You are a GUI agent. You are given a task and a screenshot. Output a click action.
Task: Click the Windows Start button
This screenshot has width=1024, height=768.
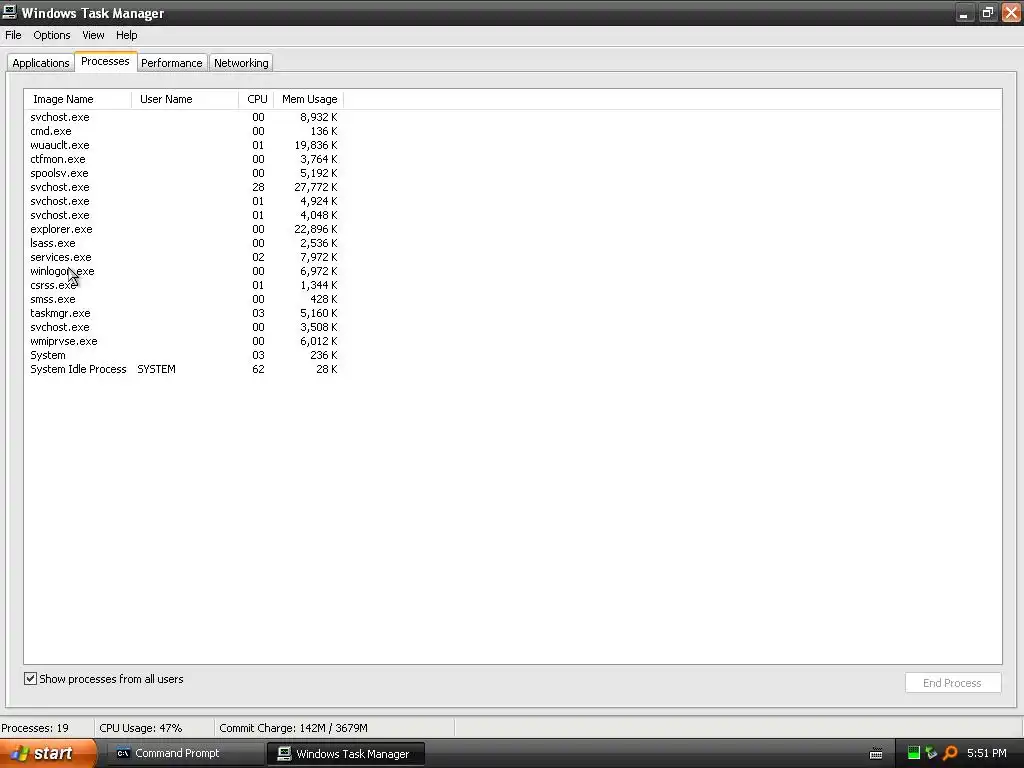(x=48, y=754)
